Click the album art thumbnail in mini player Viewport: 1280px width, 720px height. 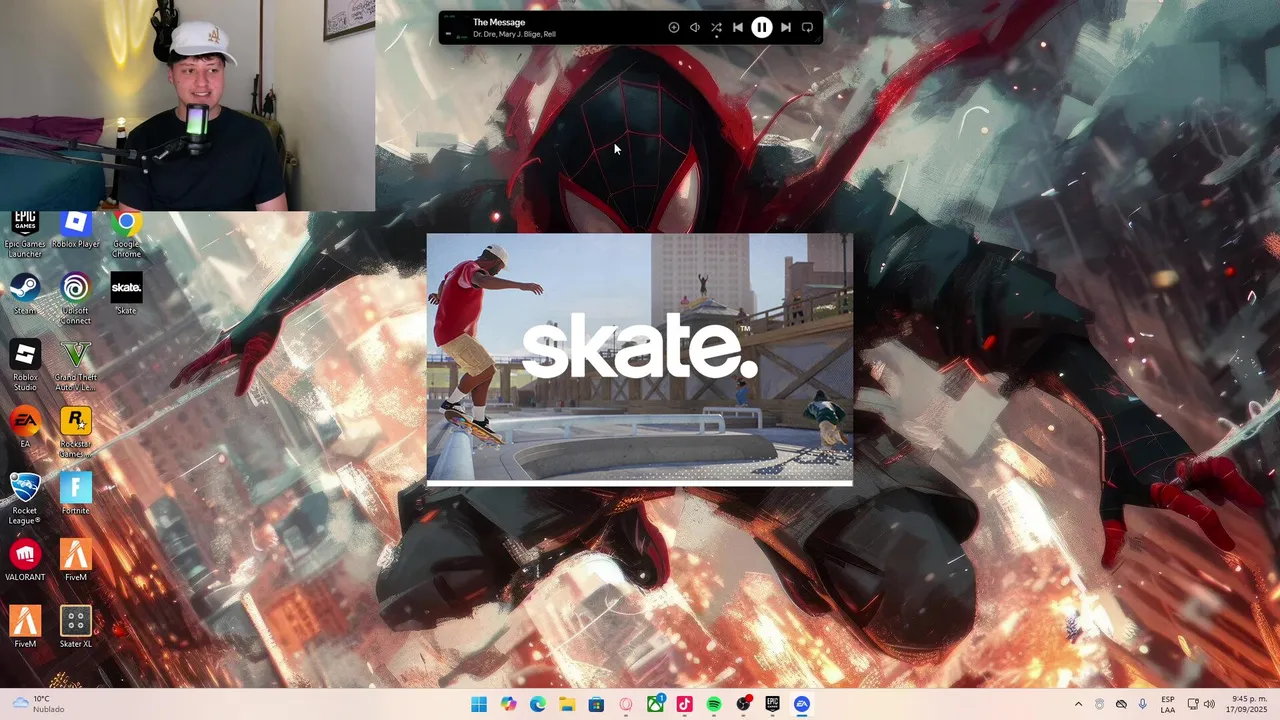tap(455, 28)
